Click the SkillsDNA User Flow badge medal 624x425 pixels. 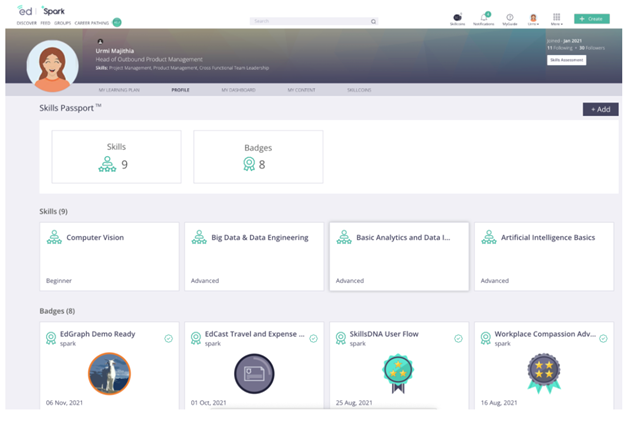pyautogui.click(x=396, y=373)
